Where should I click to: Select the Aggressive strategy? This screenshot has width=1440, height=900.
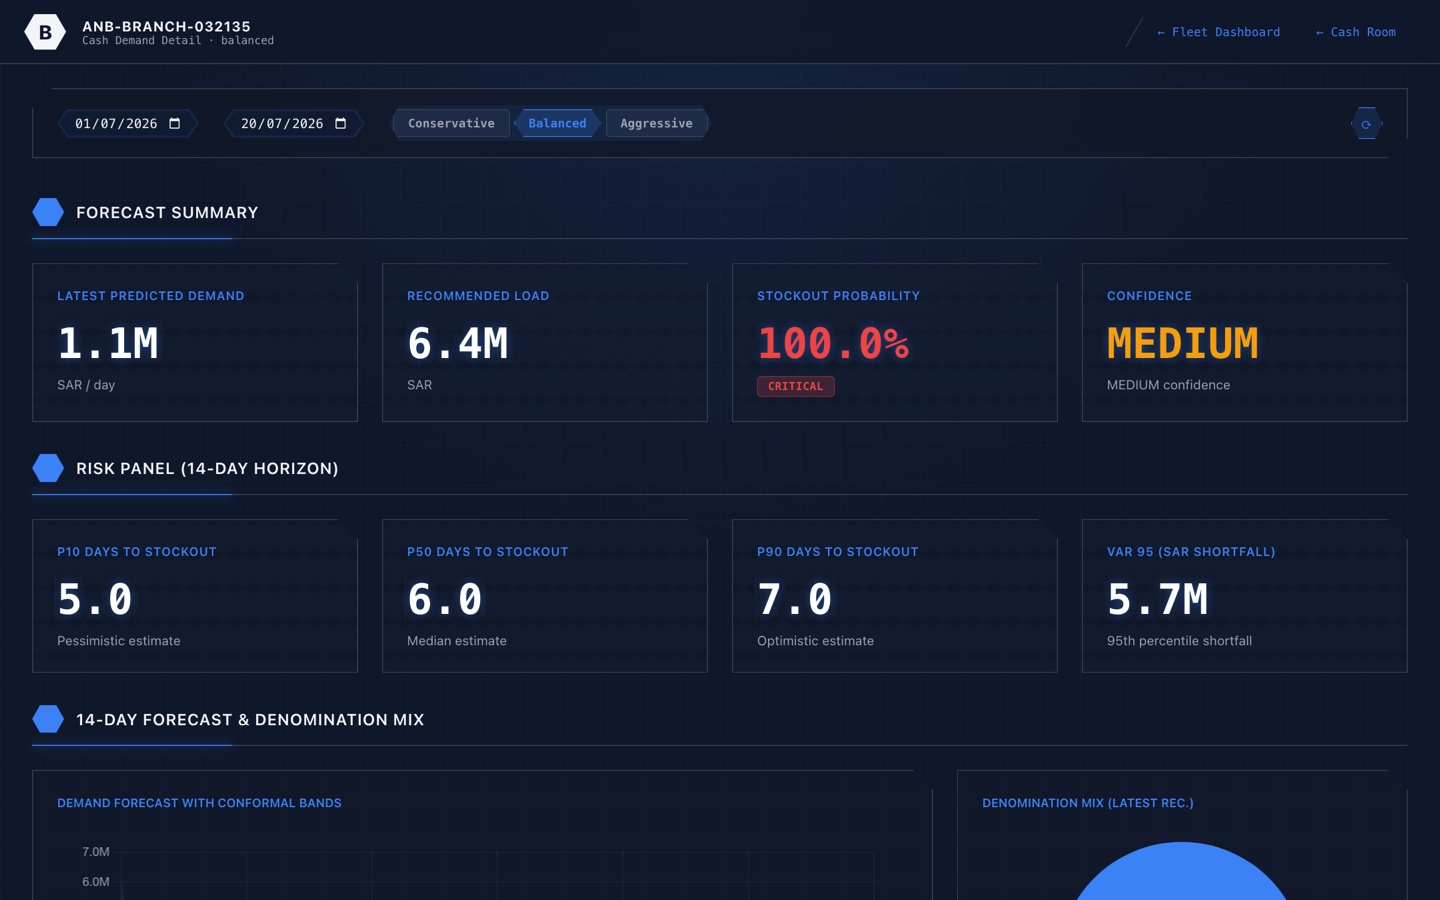click(656, 123)
